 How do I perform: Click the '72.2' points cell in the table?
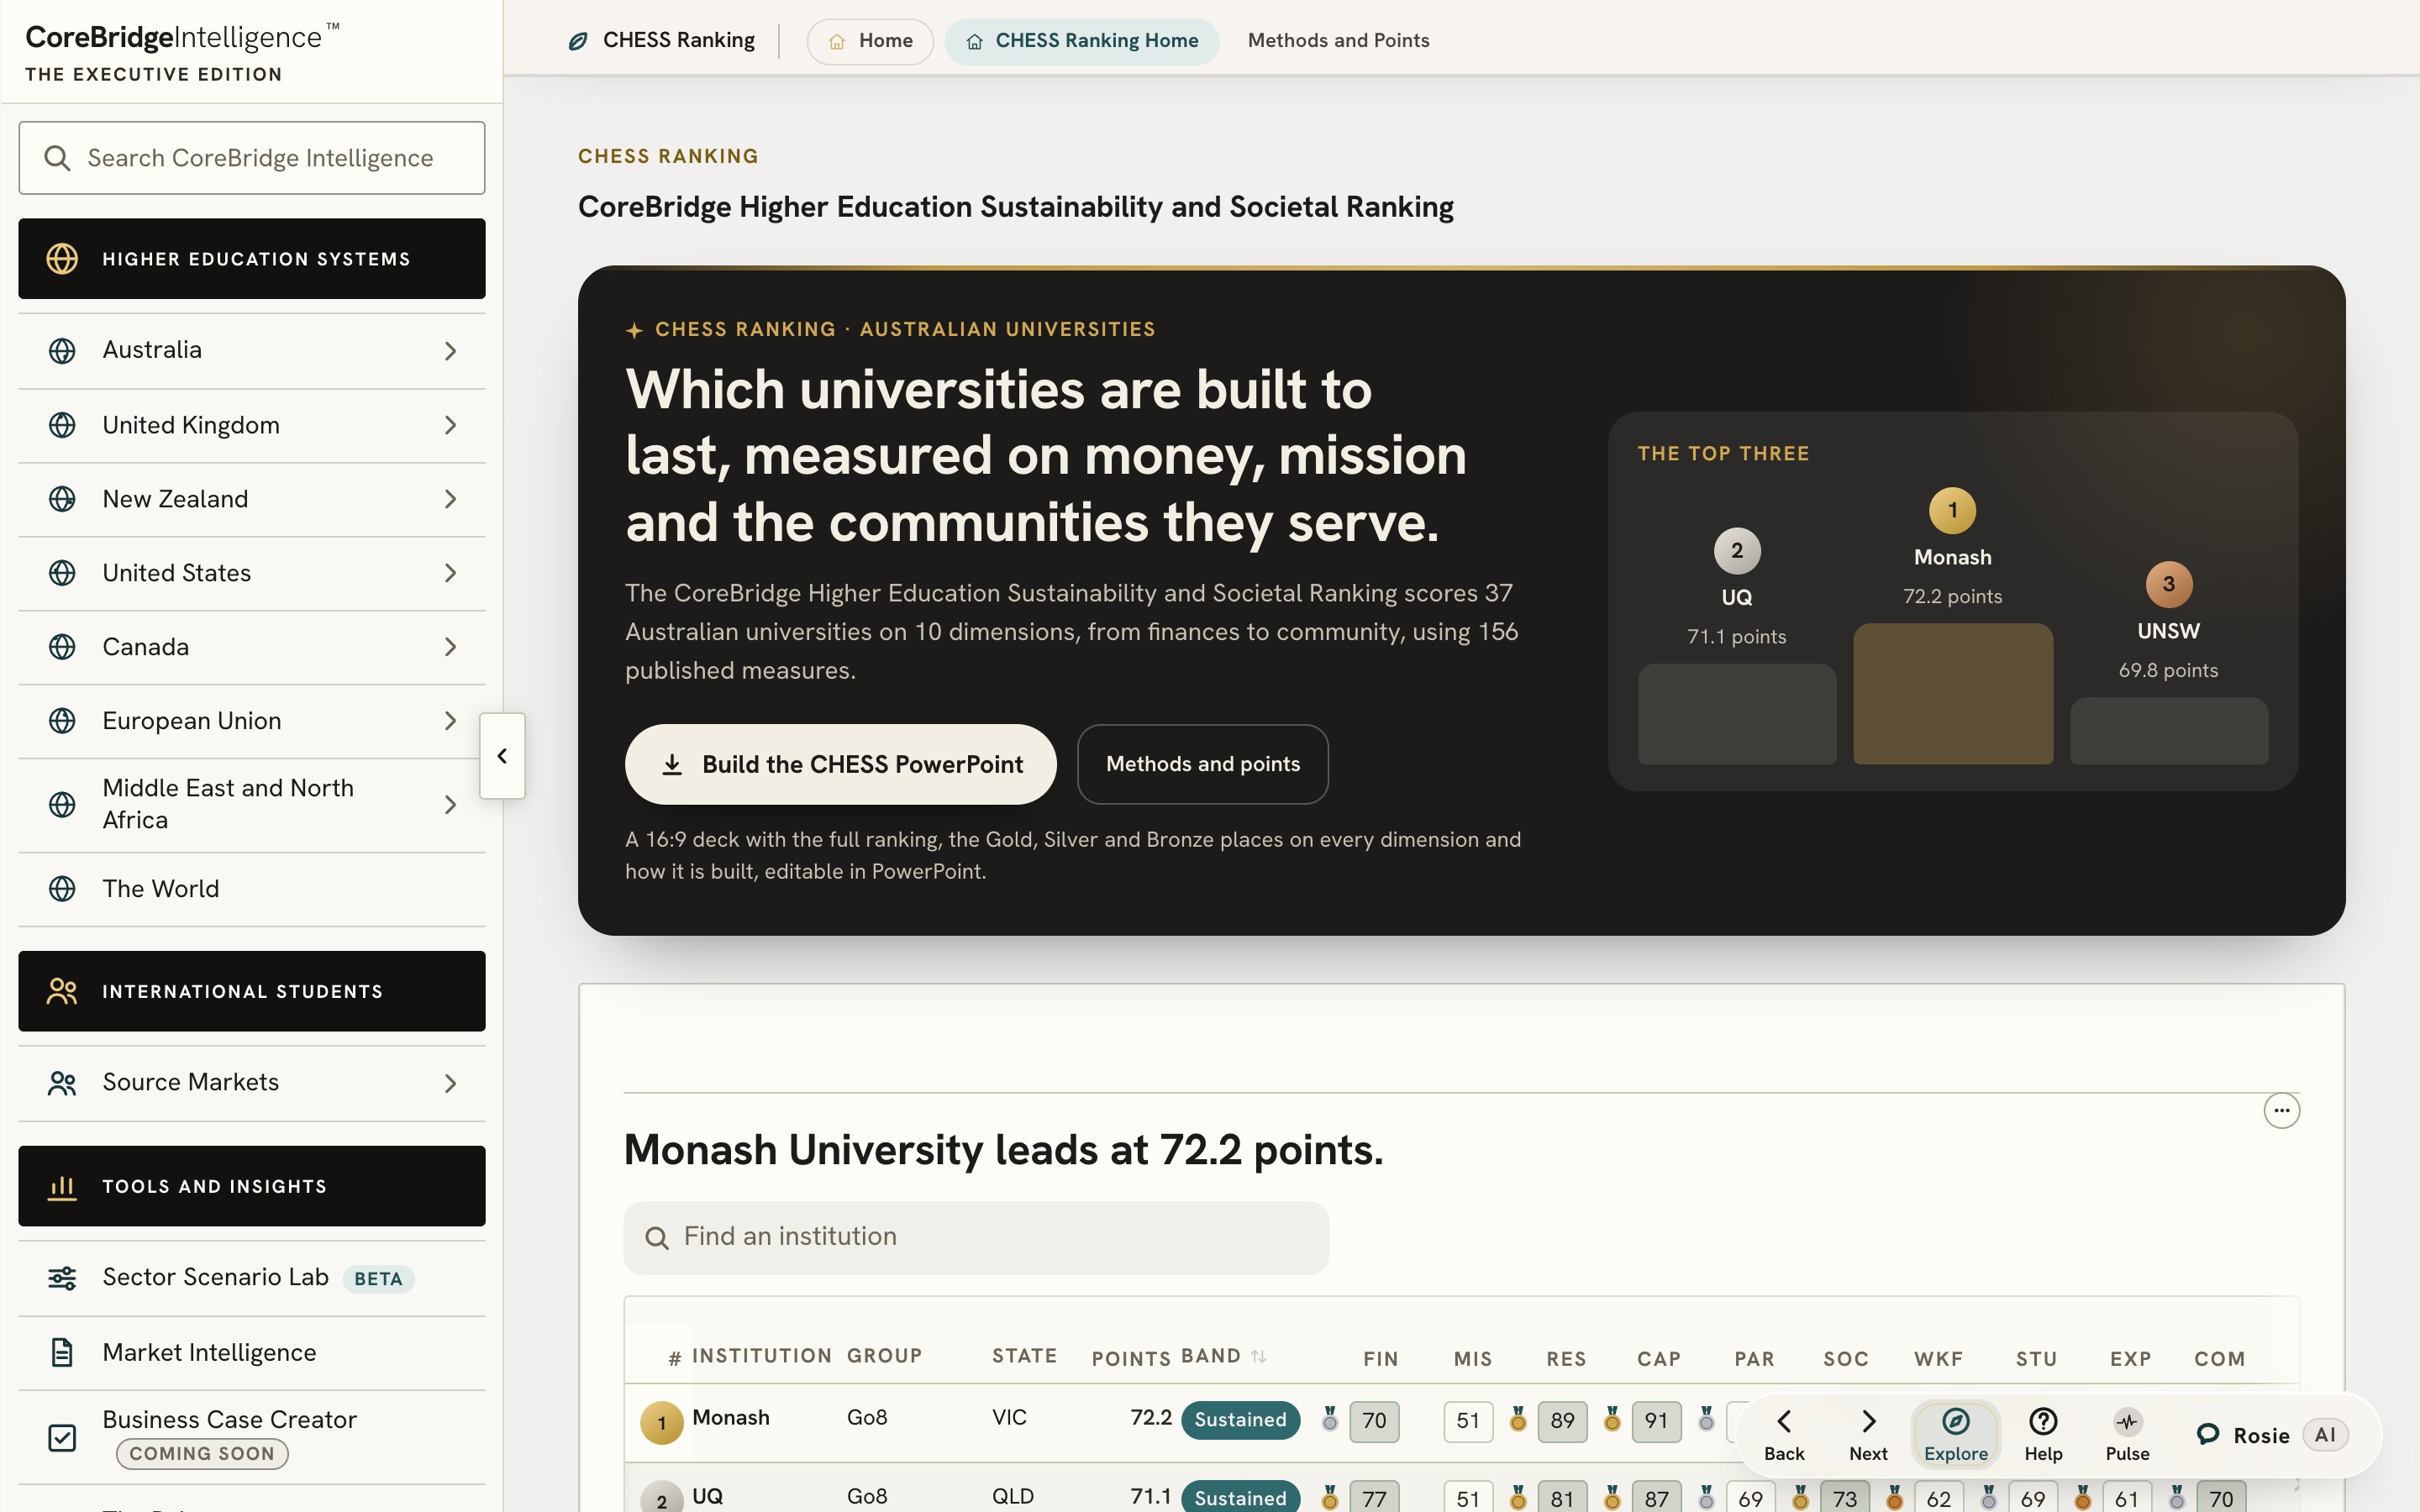point(1151,1417)
